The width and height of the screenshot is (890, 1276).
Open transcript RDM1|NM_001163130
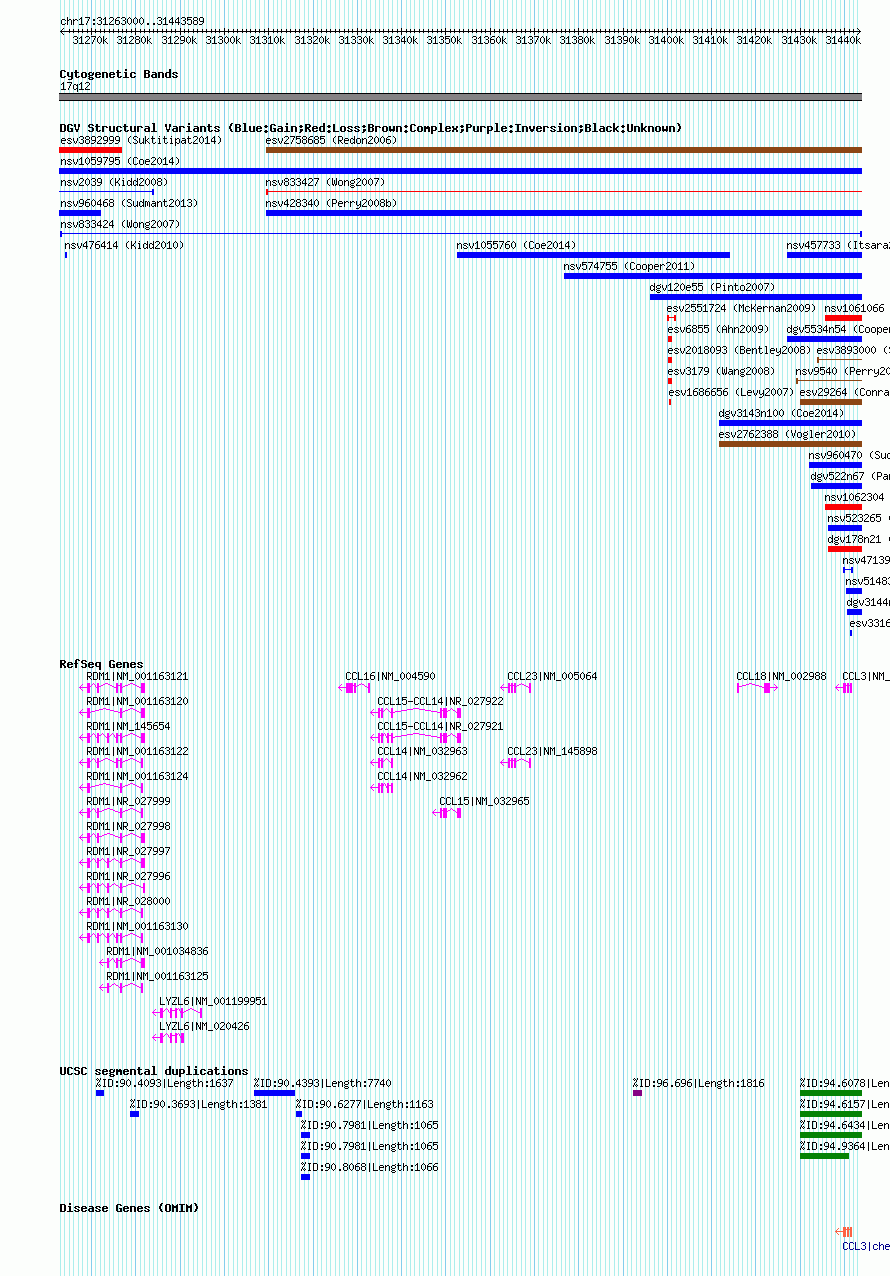tap(137, 926)
